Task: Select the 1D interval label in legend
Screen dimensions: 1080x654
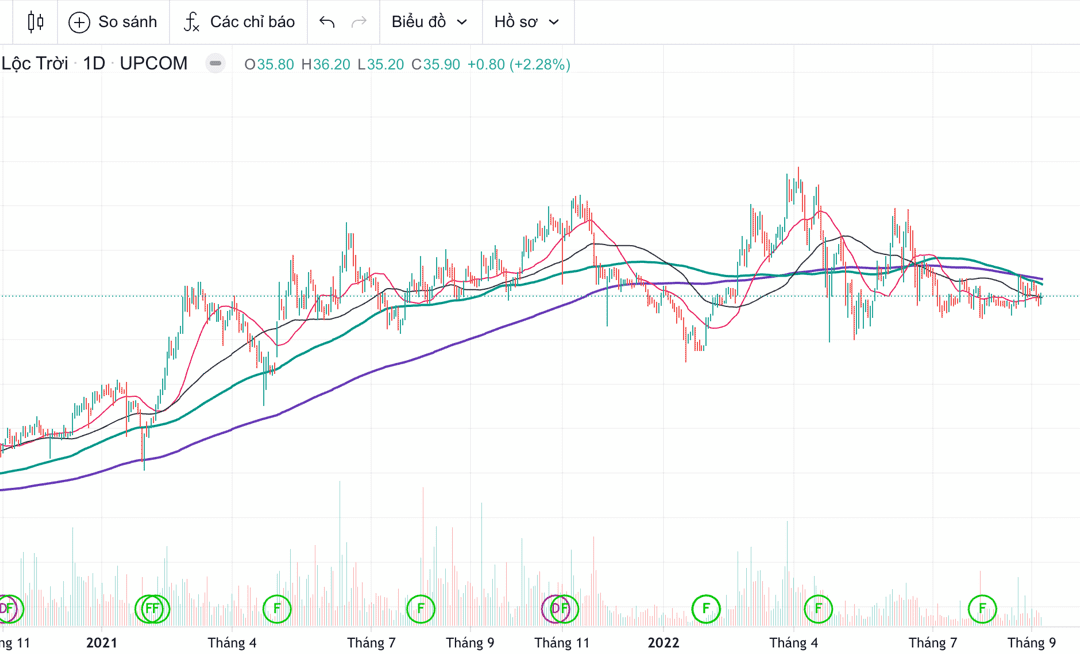Action: [94, 64]
